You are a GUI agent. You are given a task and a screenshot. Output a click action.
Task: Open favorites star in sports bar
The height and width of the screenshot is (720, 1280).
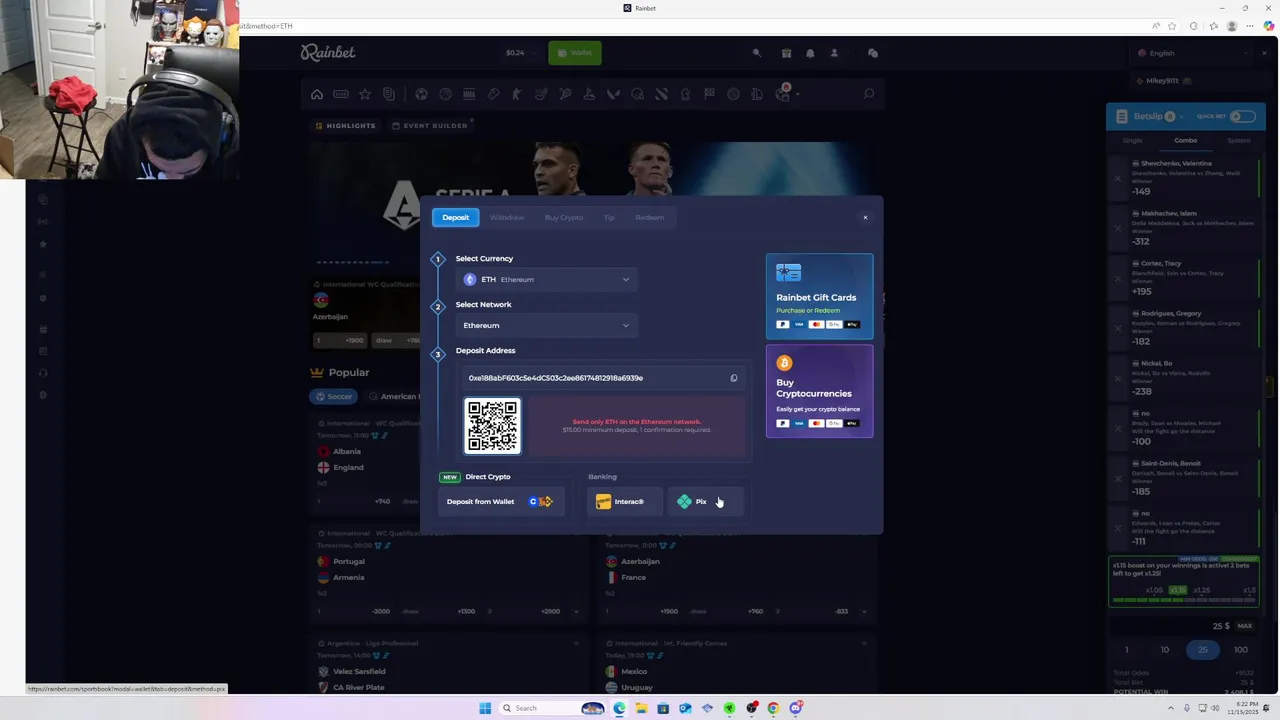click(365, 94)
